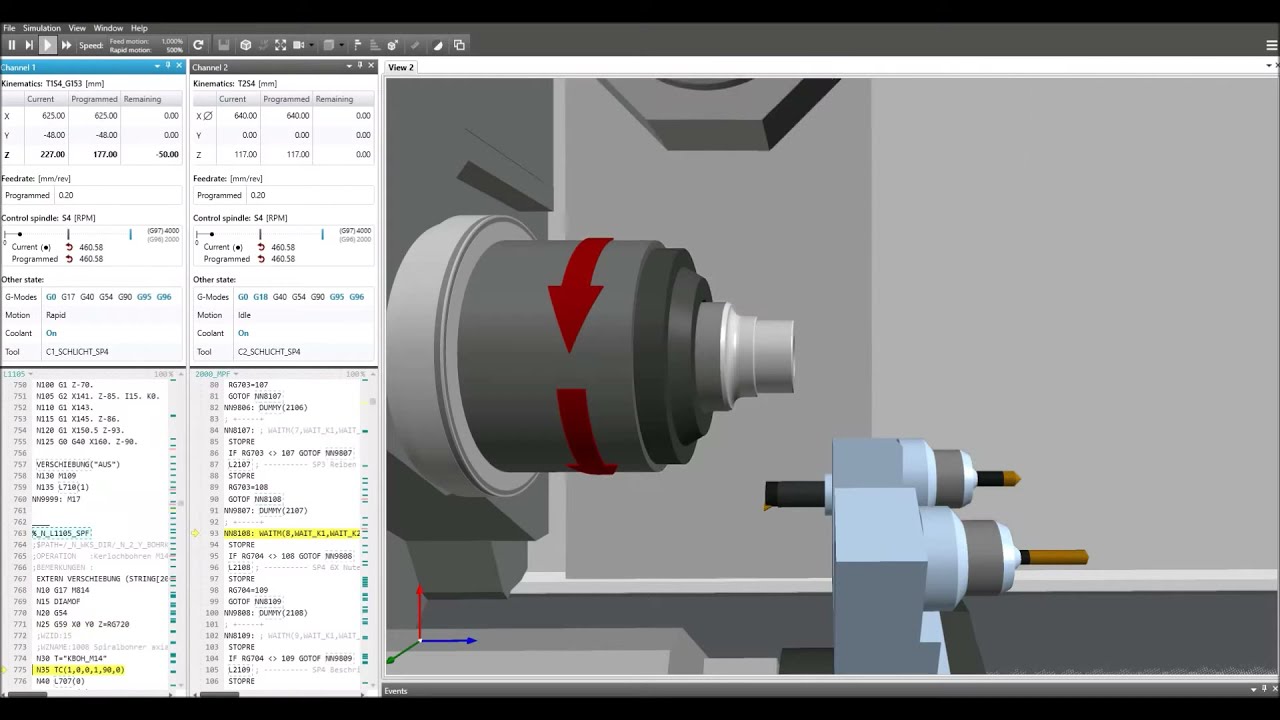Select Channel 1 tool C1_SCHLICHT_SP4

point(77,352)
